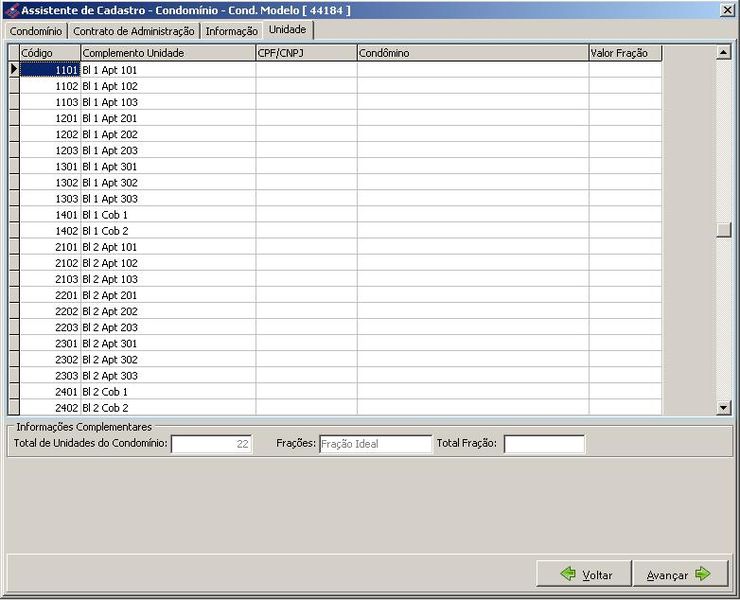This screenshot has height=600, width=740.
Task: Click the Total Fração input field
Action: pos(544,444)
